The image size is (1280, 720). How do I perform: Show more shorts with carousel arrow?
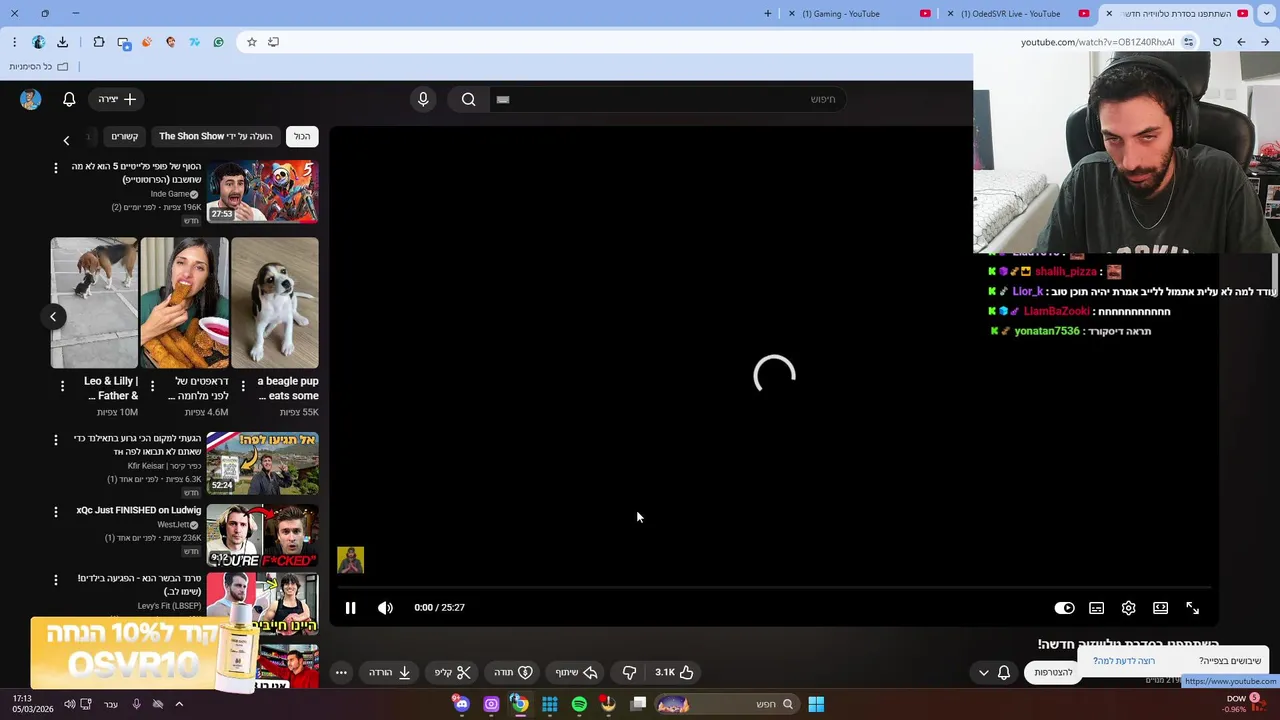pyautogui.click(x=53, y=317)
